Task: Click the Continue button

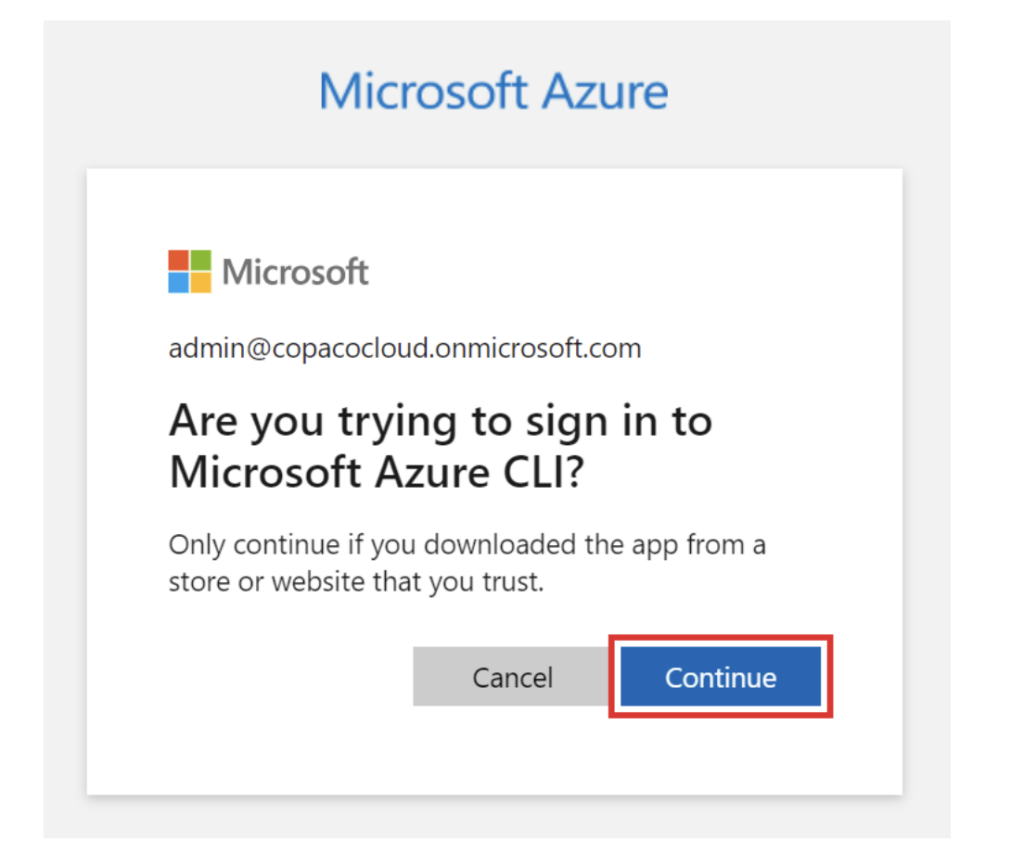Action: 720,677
